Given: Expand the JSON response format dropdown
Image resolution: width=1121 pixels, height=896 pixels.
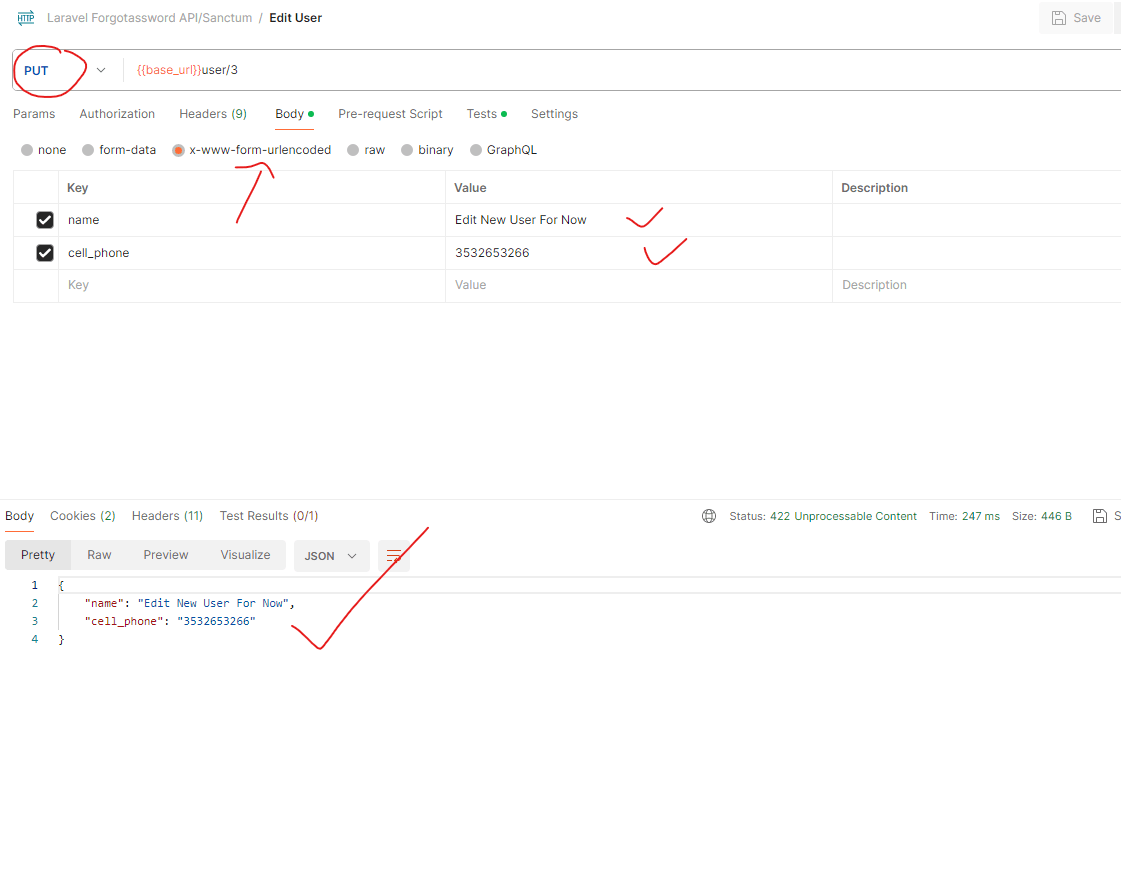Looking at the screenshot, I should pos(331,556).
